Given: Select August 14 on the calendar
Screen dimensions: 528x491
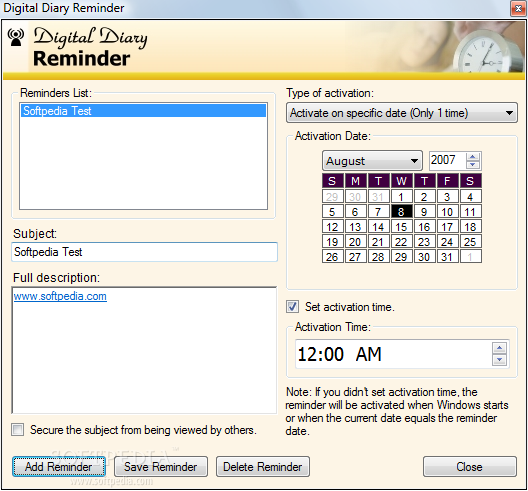Looking at the screenshot, I should [378, 227].
